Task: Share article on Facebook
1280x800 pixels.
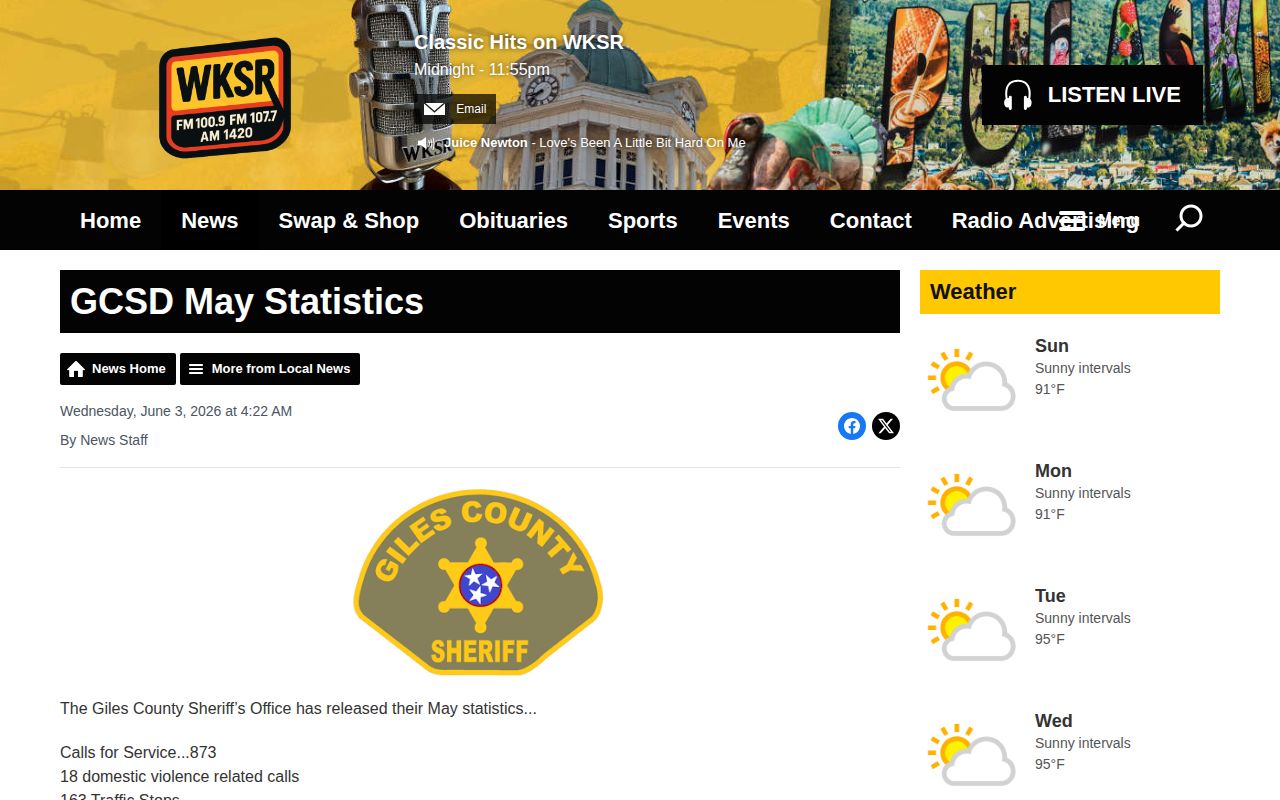Action: tap(852, 426)
